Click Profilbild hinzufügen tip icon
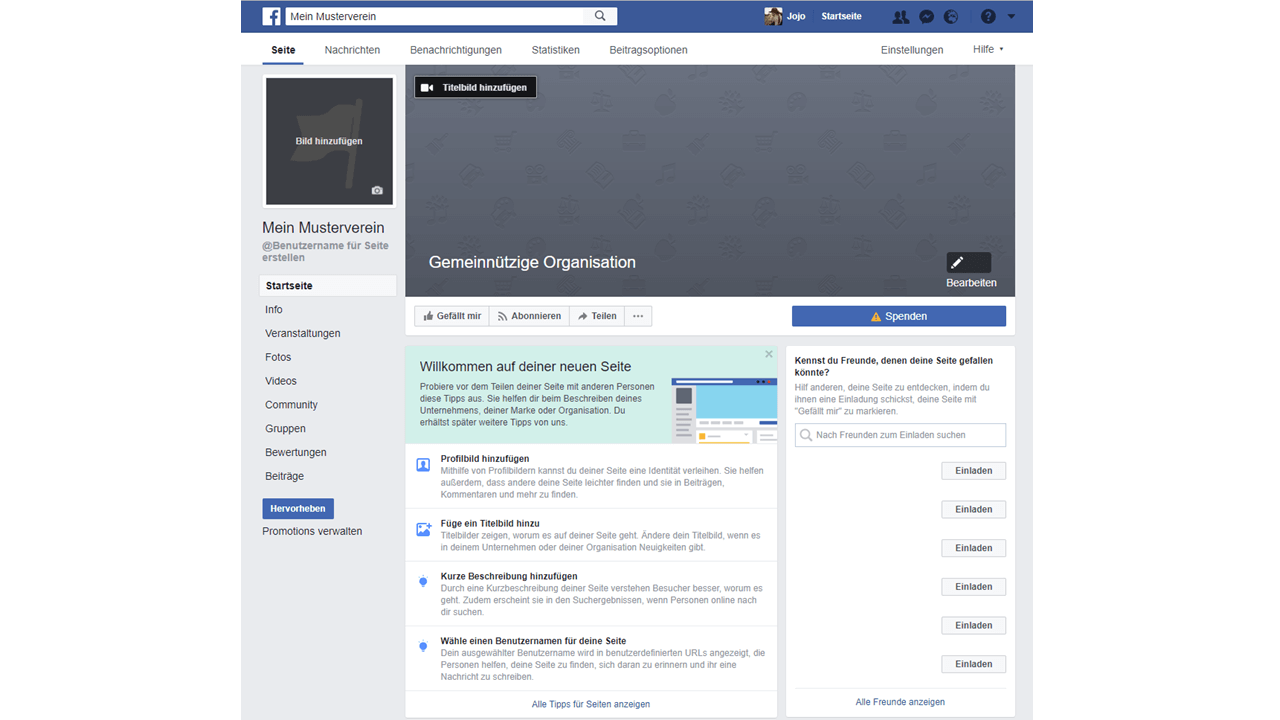1280x720 pixels. (423, 465)
